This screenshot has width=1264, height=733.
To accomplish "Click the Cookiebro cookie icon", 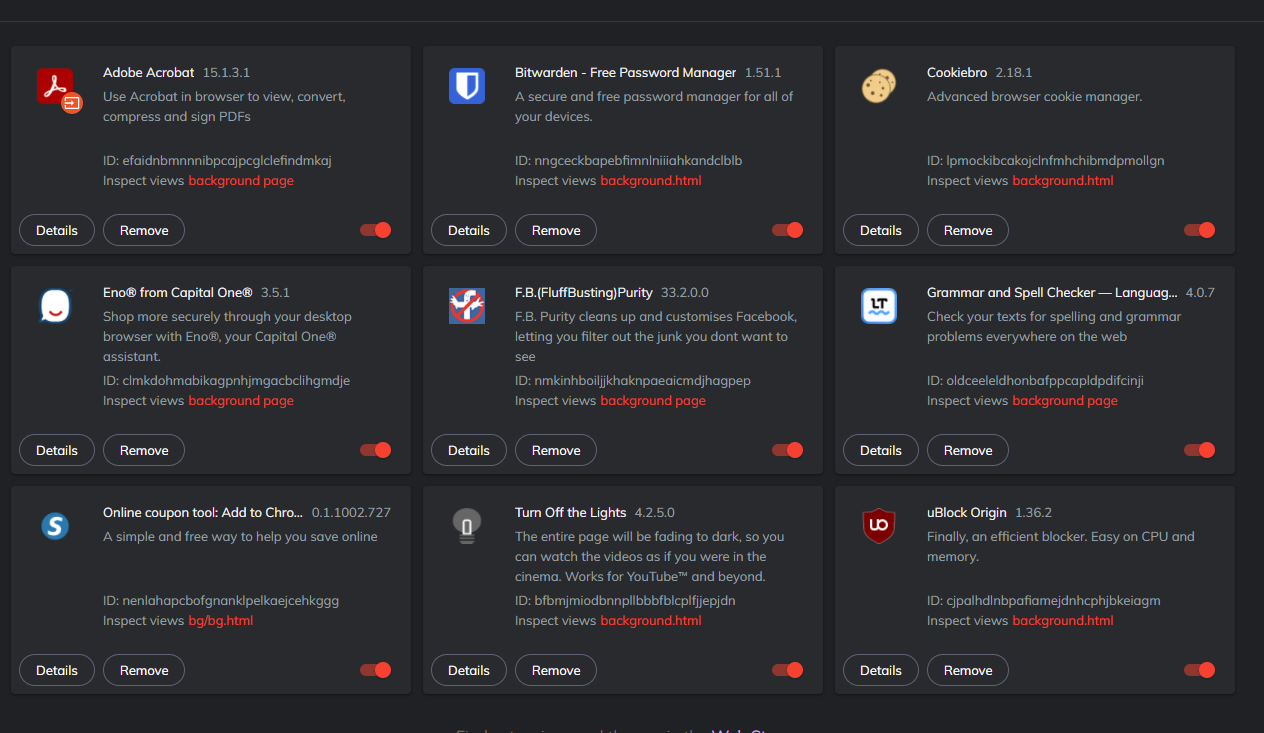I will pos(879,86).
